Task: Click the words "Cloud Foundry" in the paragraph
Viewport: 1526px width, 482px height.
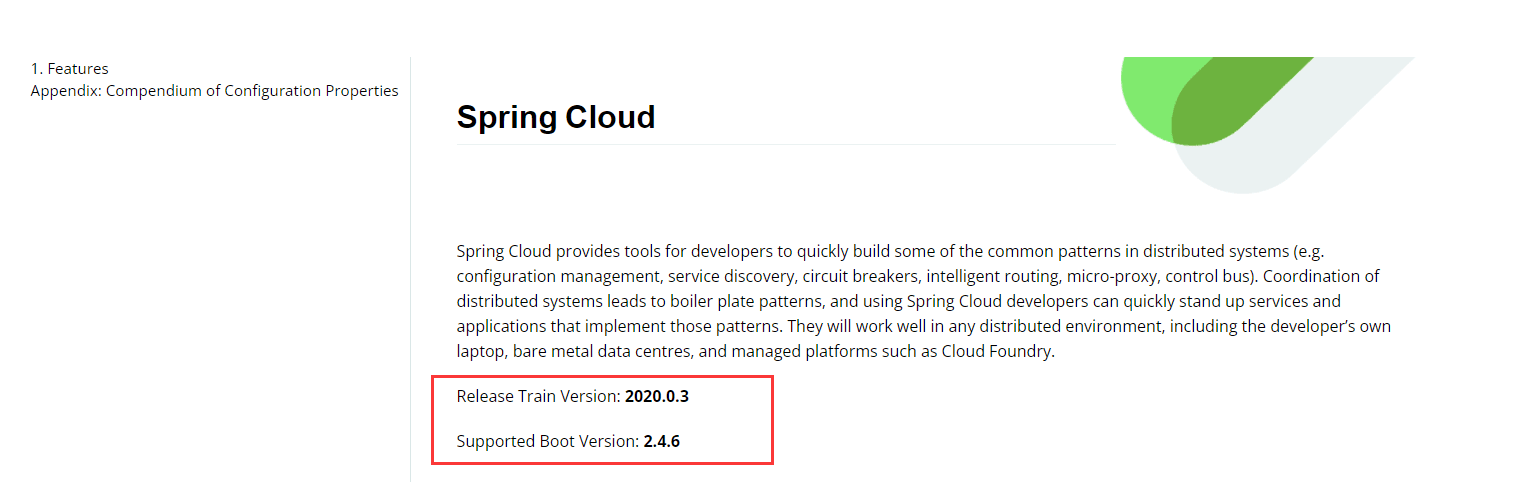Action: [x=997, y=352]
